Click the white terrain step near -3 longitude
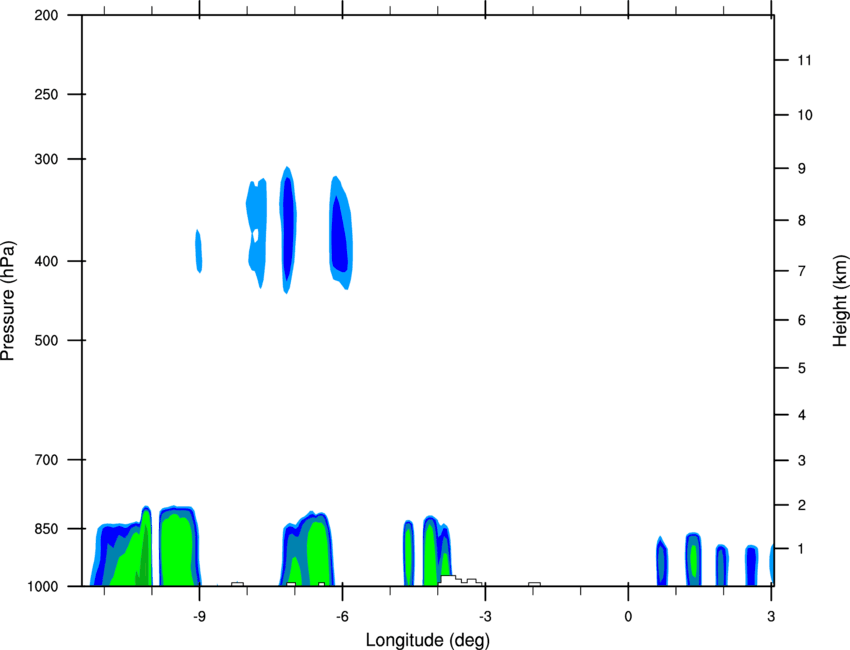Screen dimensions: 850x650 point(459,580)
